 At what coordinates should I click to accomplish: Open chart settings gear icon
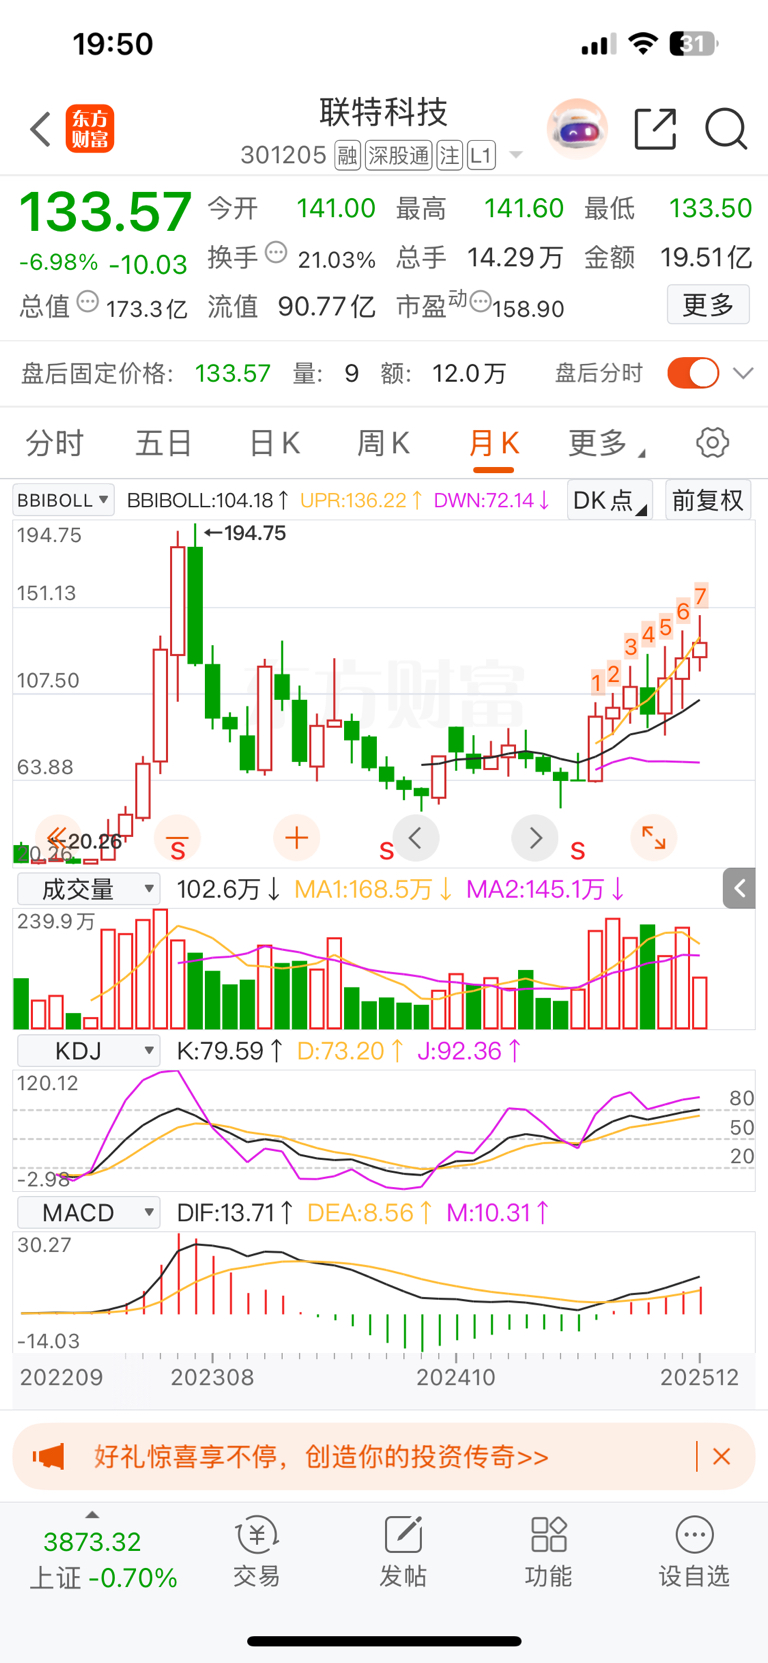coord(712,442)
